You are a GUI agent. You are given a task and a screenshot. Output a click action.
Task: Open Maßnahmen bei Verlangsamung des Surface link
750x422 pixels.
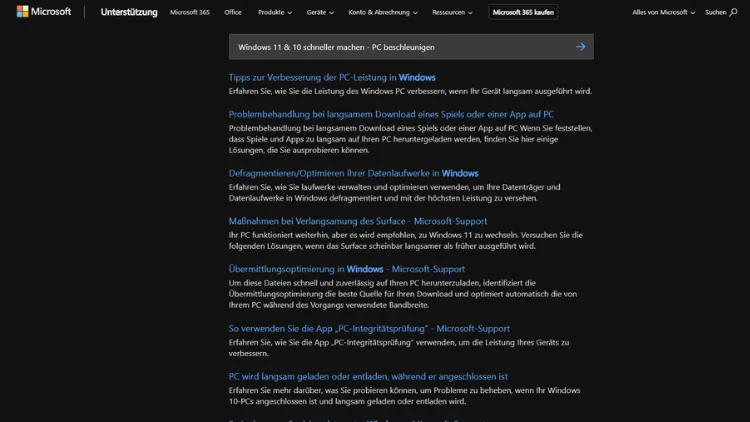pos(358,221)
